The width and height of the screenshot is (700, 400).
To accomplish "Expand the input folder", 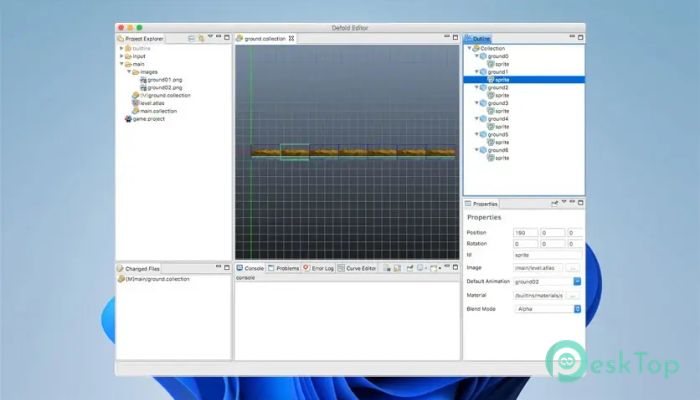I will point(121,56).
